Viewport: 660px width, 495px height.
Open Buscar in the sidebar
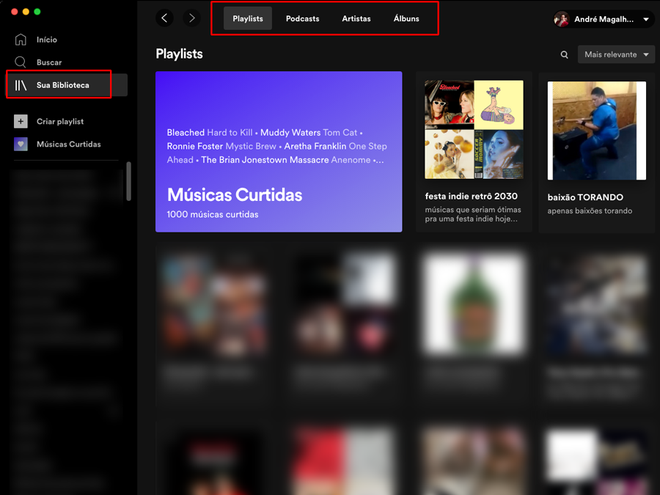point(49,62)
